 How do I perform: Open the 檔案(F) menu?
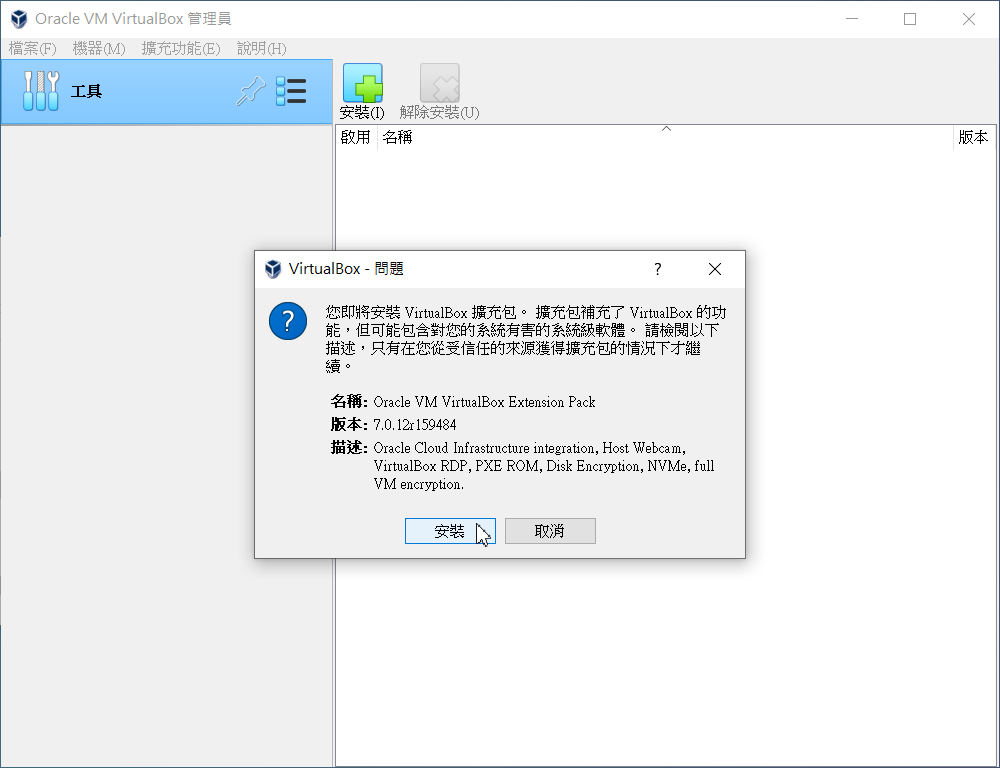pos(32,48)
